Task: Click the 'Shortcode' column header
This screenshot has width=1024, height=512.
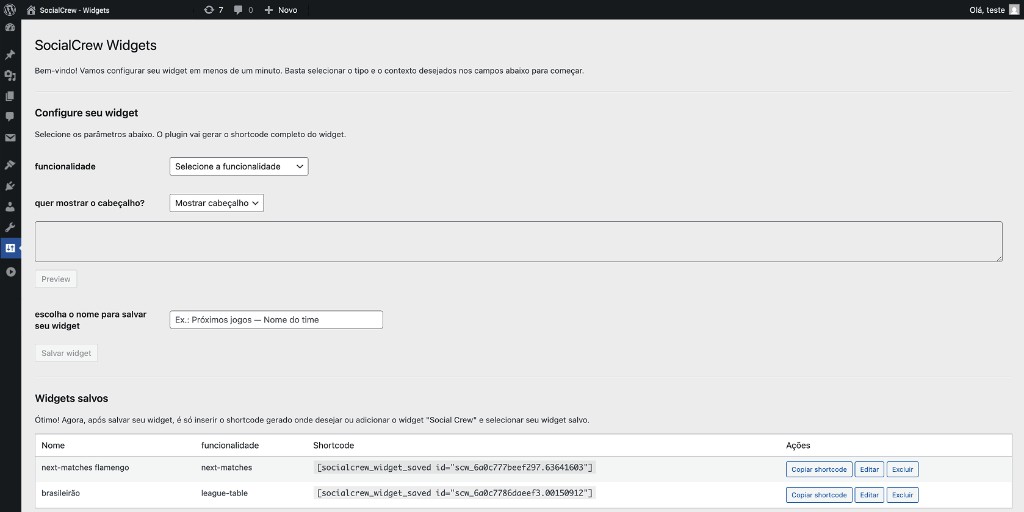Action: coord(334,445)
